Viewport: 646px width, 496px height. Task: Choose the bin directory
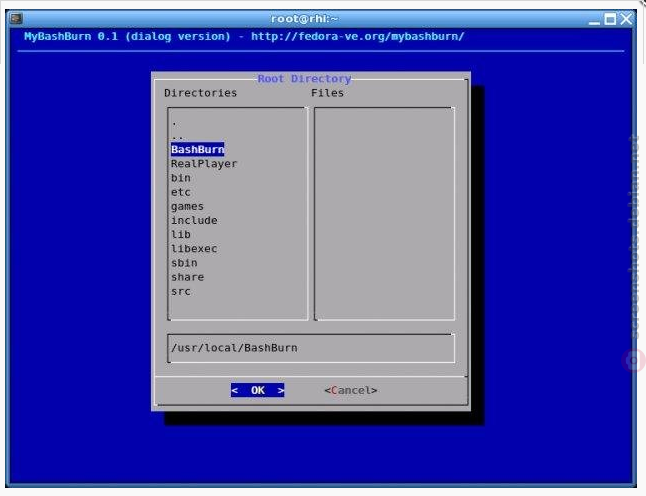pyautogui.click(x=180, y=178)
